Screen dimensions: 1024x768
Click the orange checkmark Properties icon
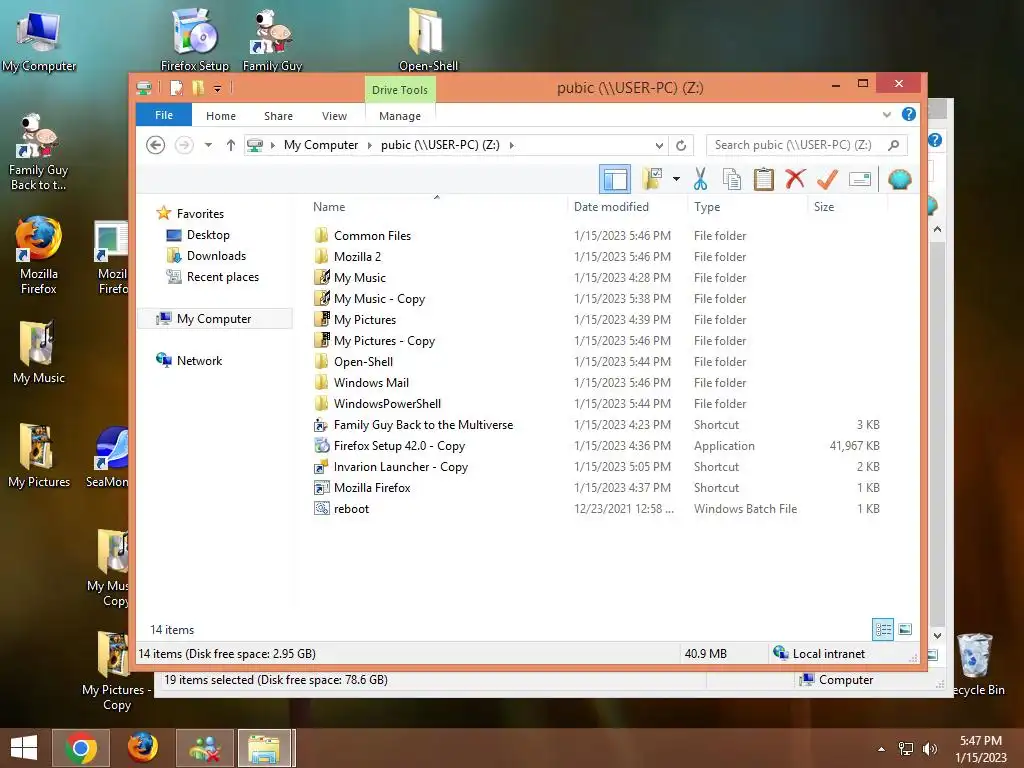pyautogui.click(x=827, y=178)
